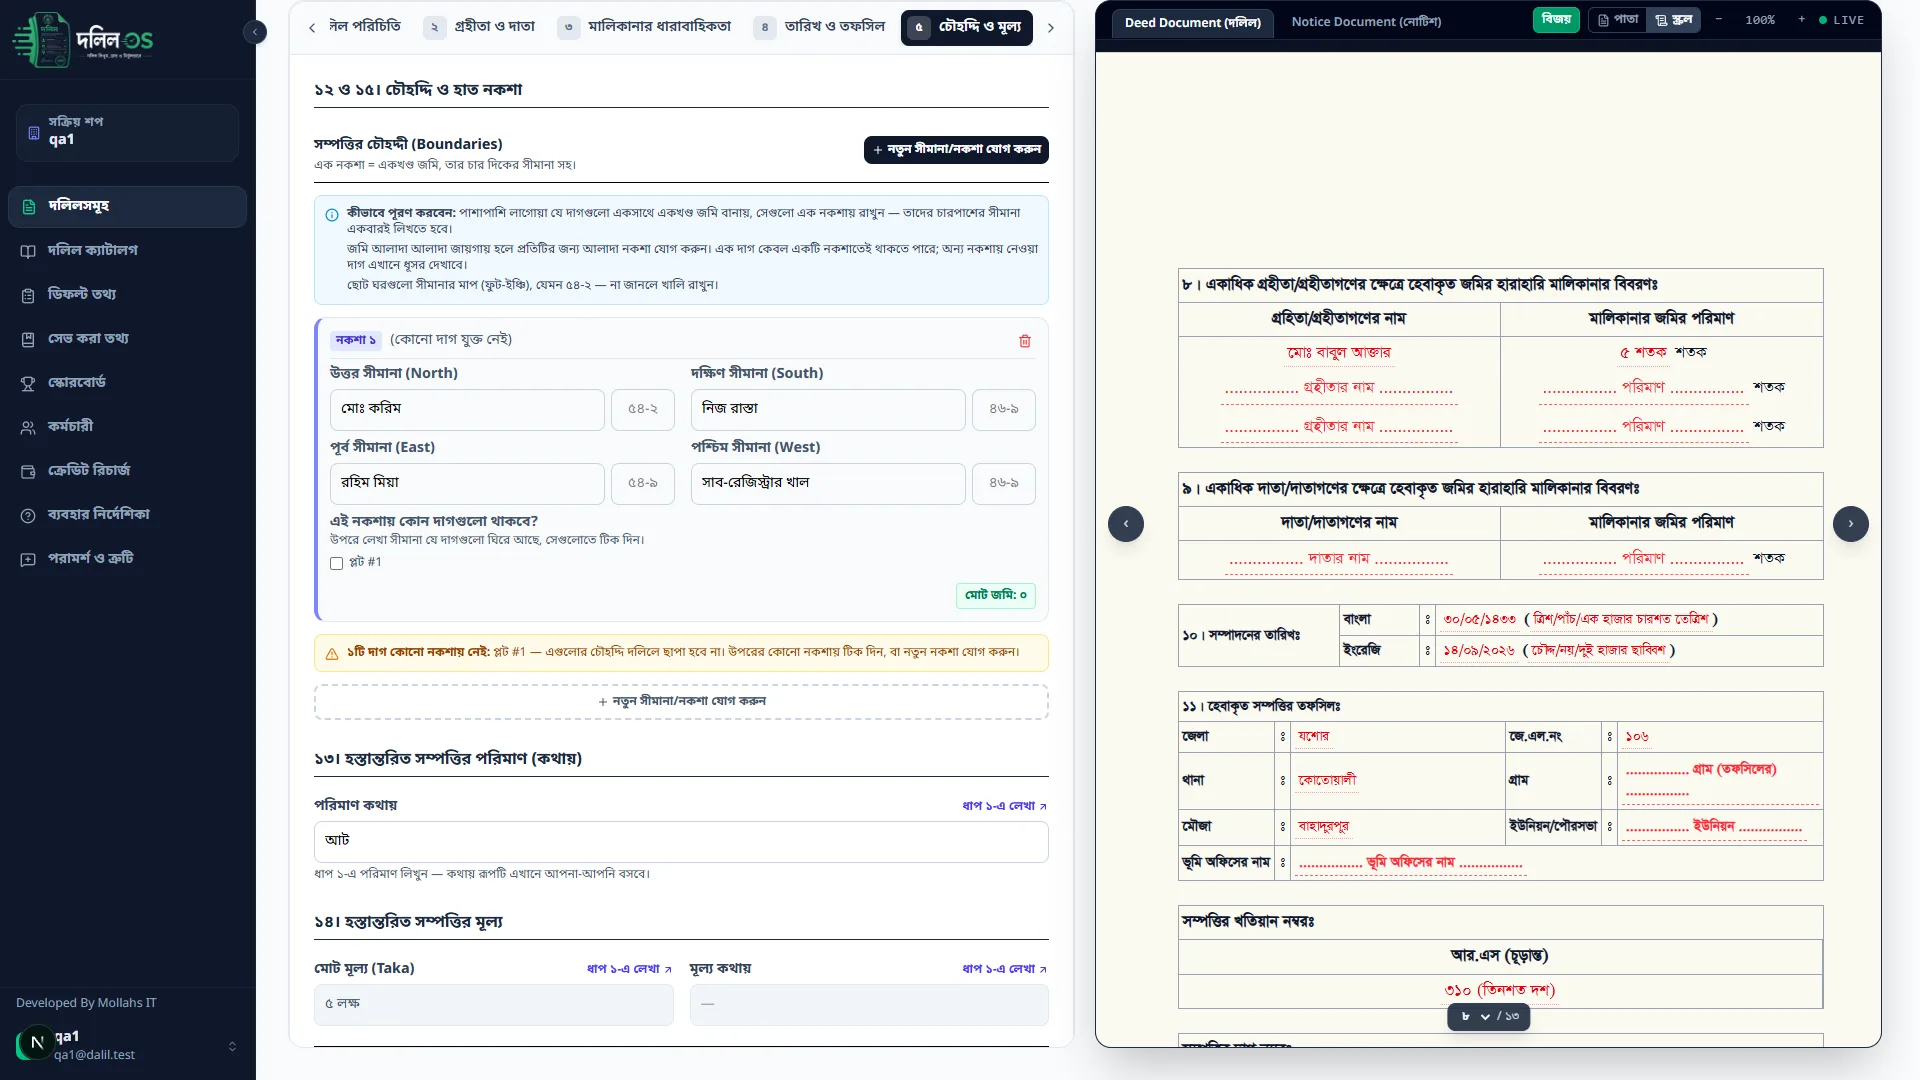1920x1080 pixels.
Task: Go to the next document page with the right arrow
Action: 1851,524
